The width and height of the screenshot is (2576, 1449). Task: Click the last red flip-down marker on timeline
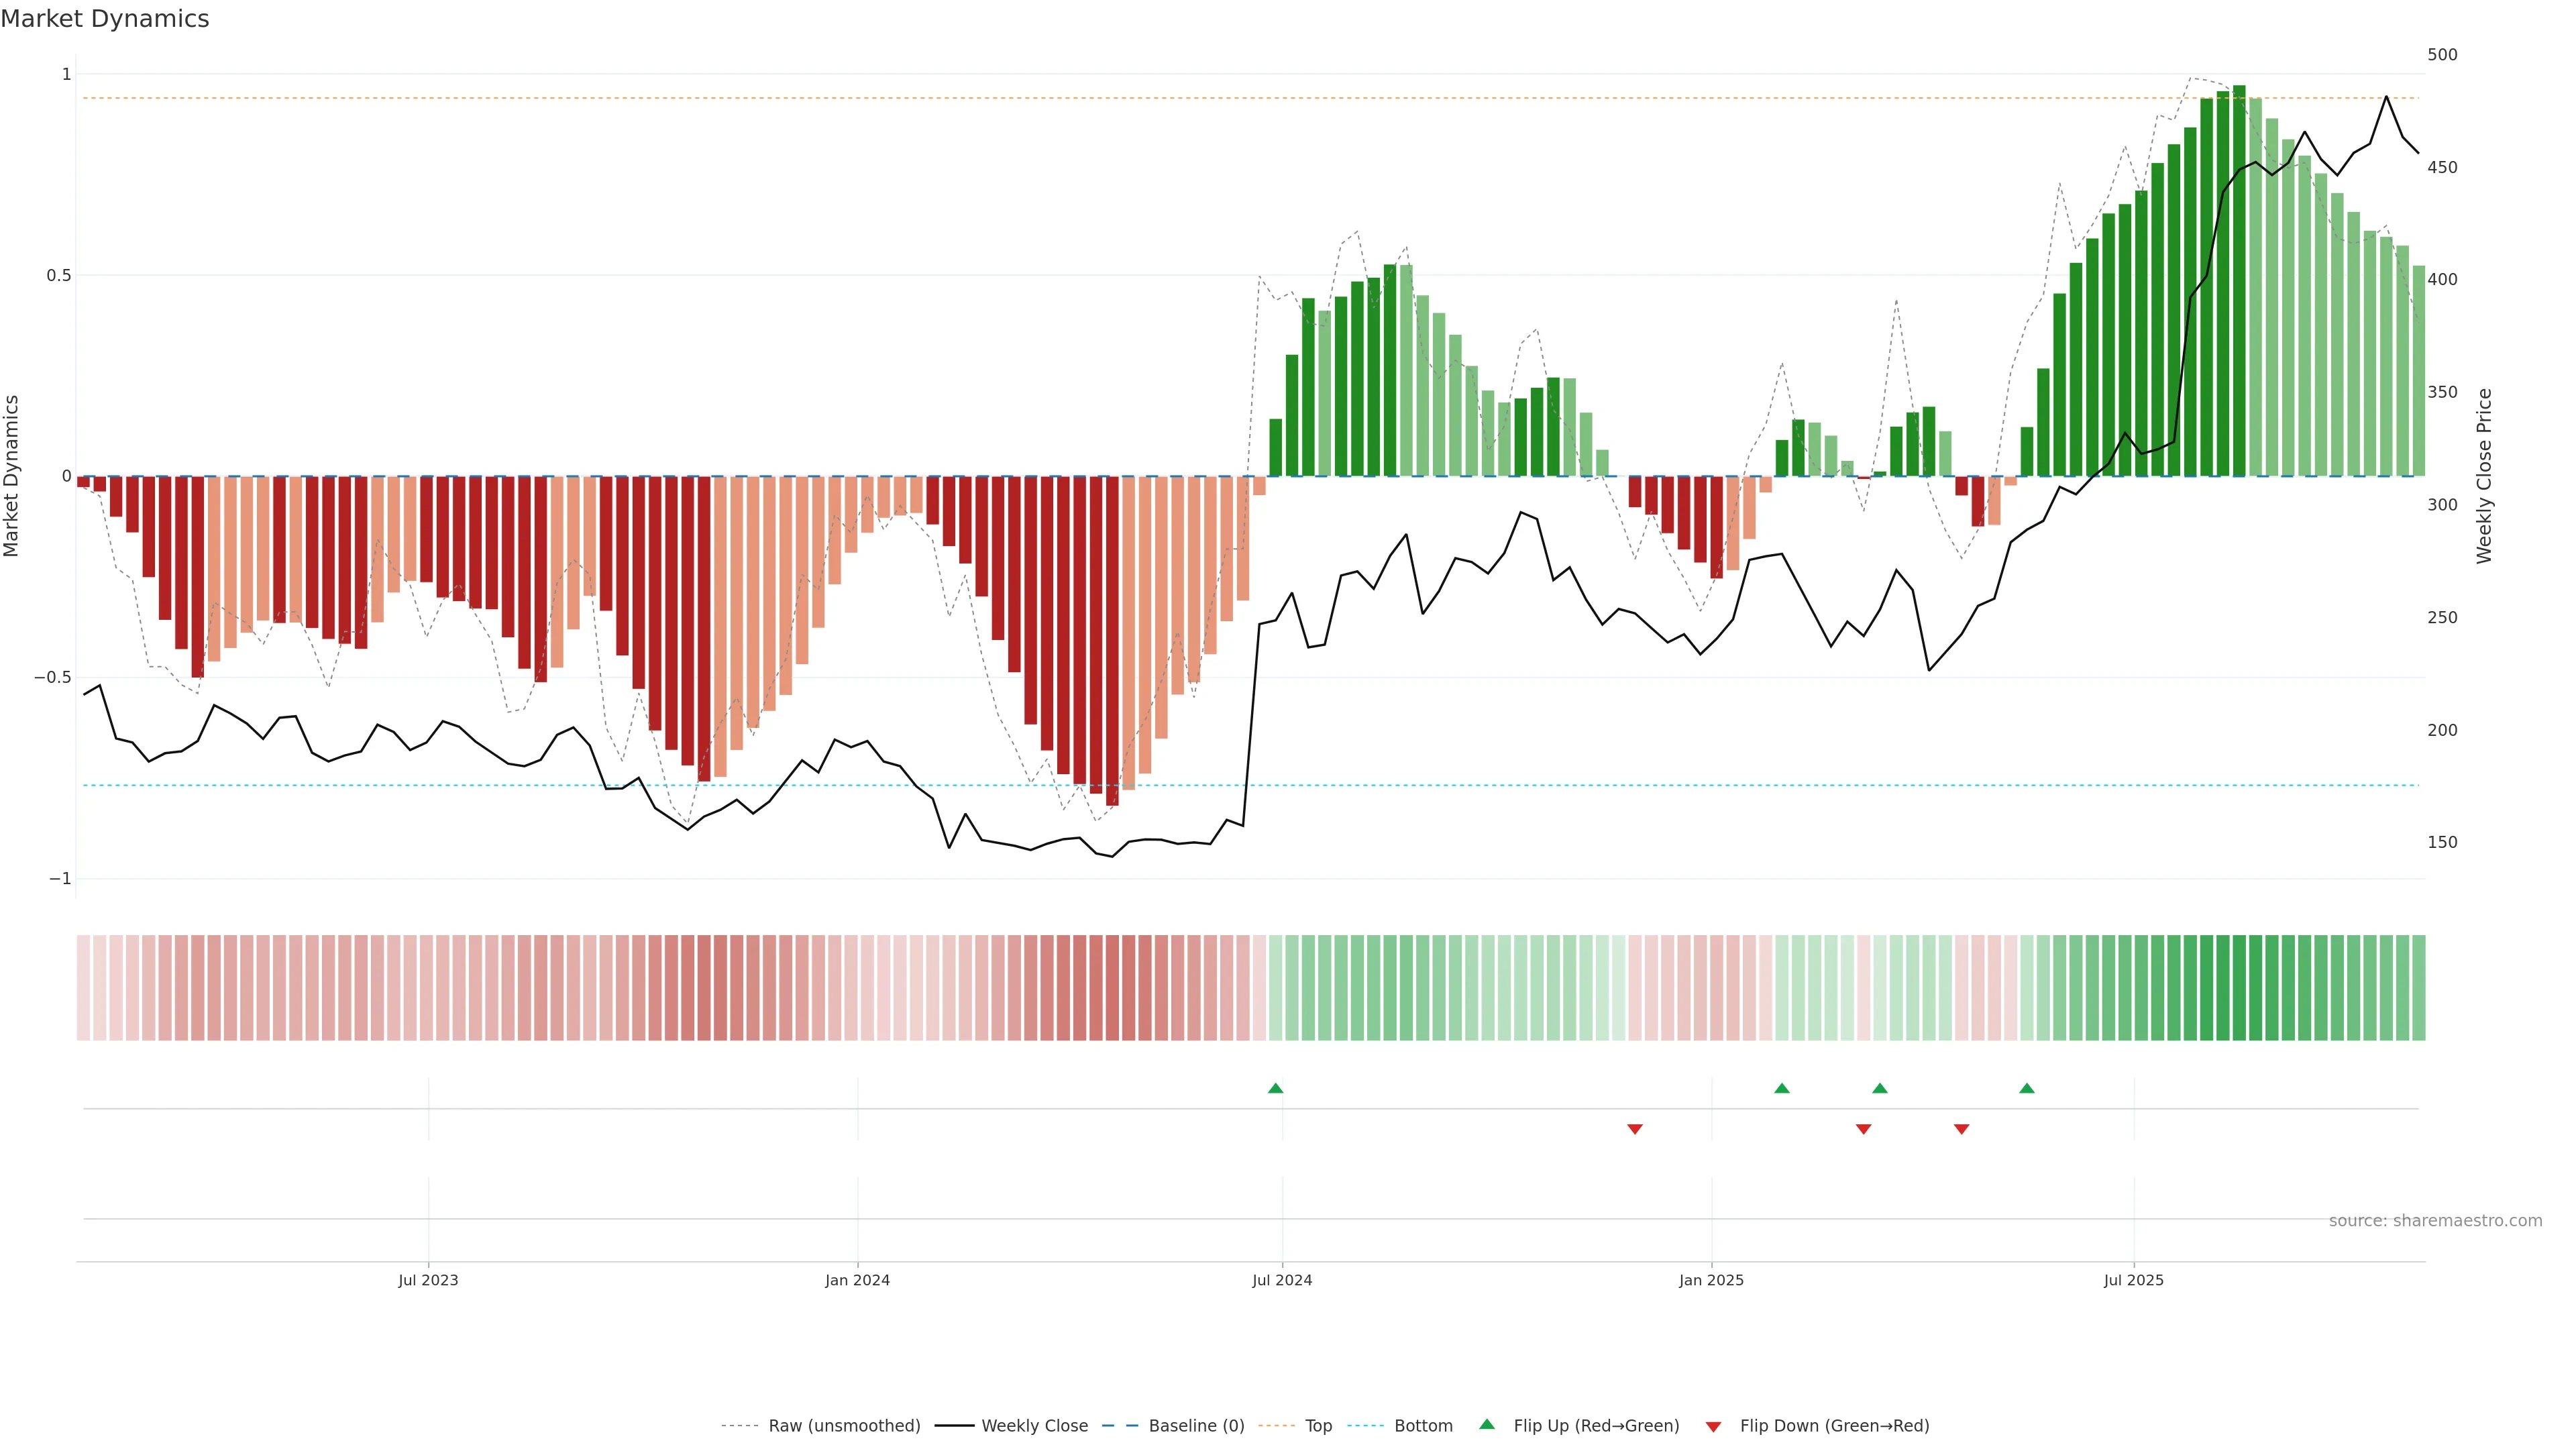pyautogui.click(x=1962, y=1129)
